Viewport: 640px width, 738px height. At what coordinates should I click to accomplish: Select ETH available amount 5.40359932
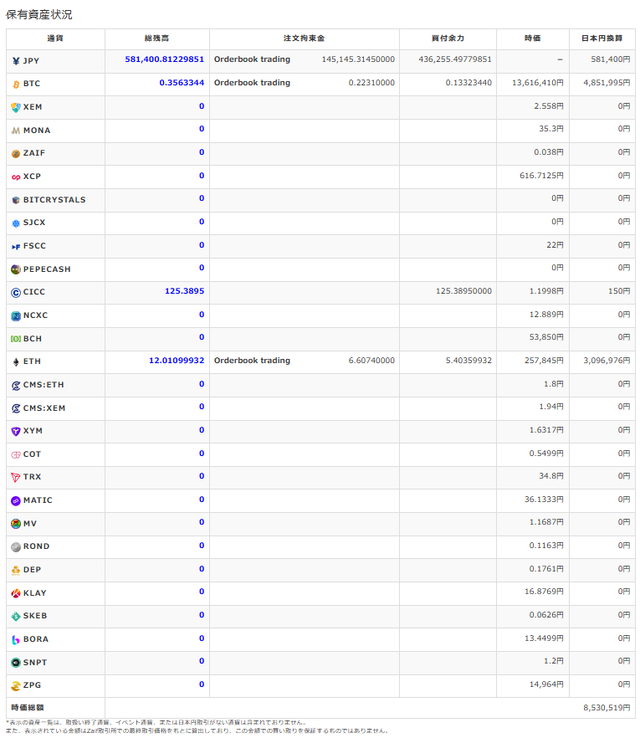coord(469,361)
